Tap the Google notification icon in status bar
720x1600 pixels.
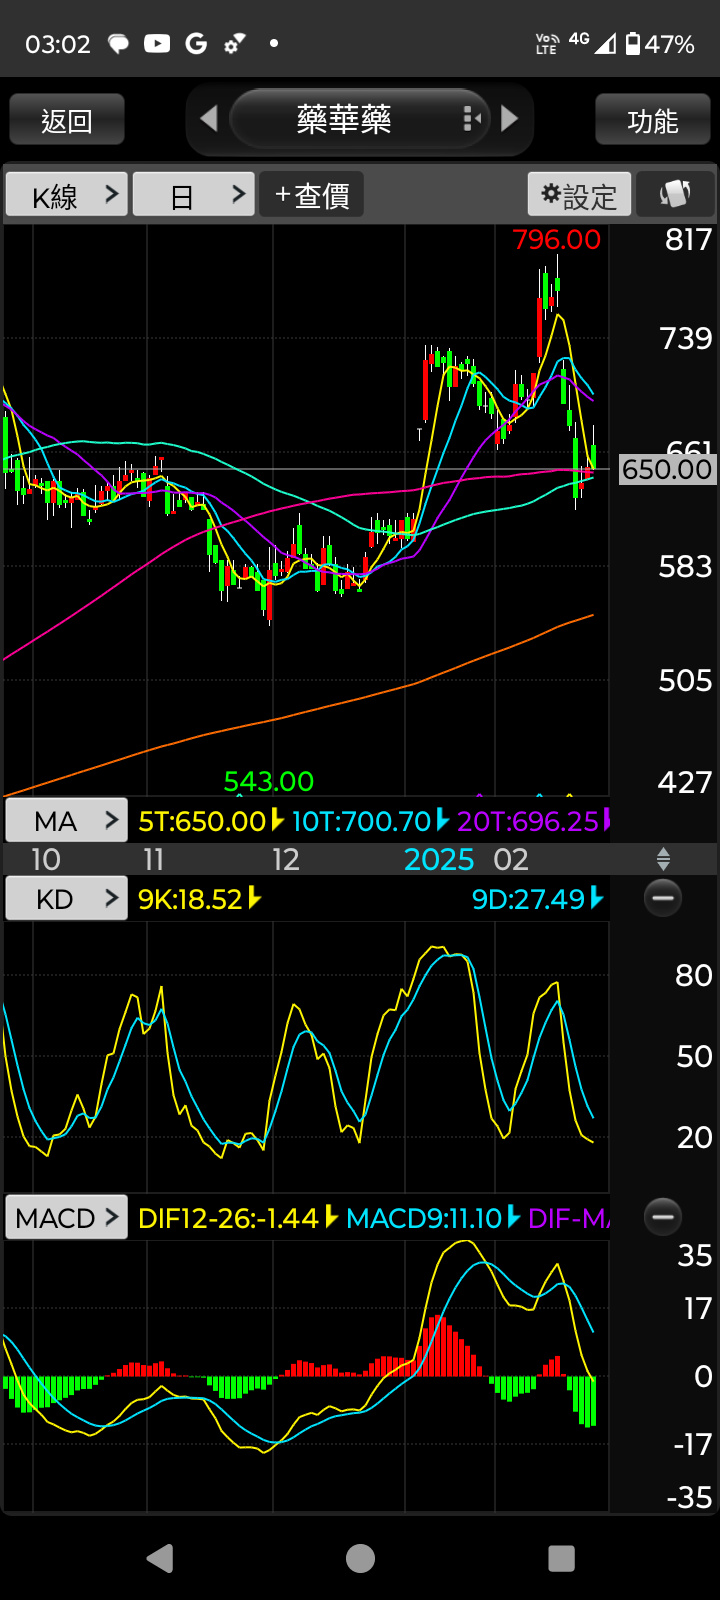tap(196, 43)
